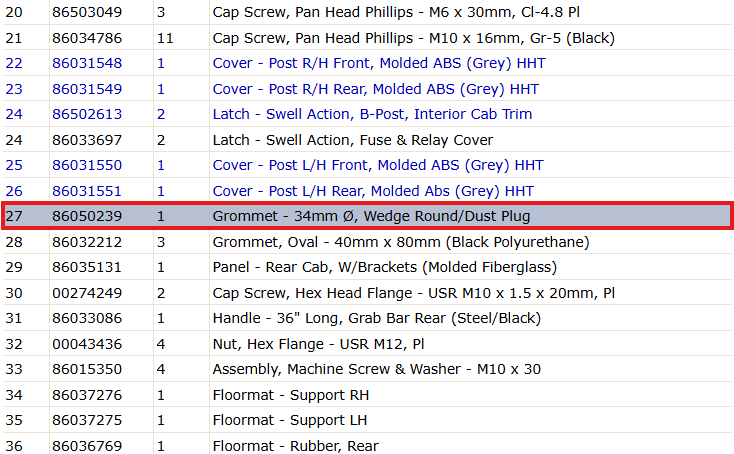Screen dimensions: 734x454
Task: Click Latch - Fuse & Relay Cover row
Action: [367, 140]
